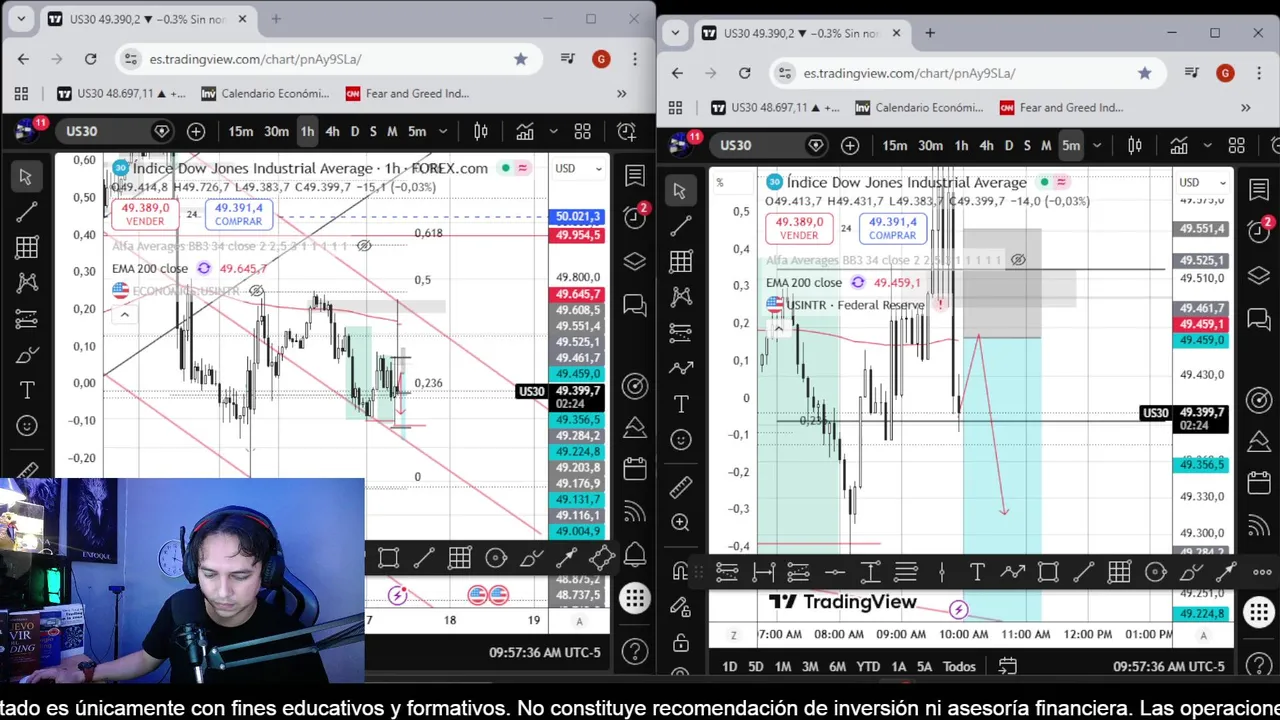Viewport: 1280px width, 720px height.
Task: Open the forecasting tools in left window
Action: [x=26, y=319]
